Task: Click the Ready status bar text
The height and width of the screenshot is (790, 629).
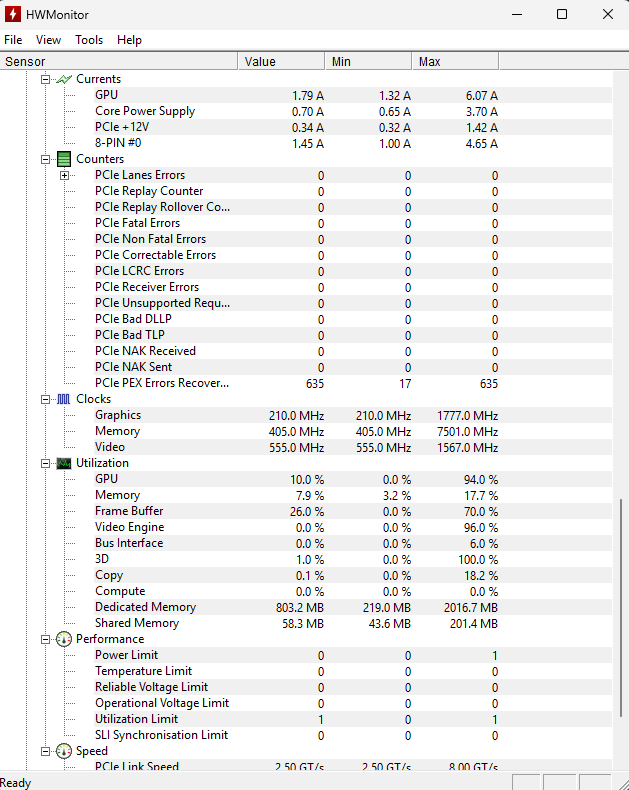Action: [x=16, y=783]
